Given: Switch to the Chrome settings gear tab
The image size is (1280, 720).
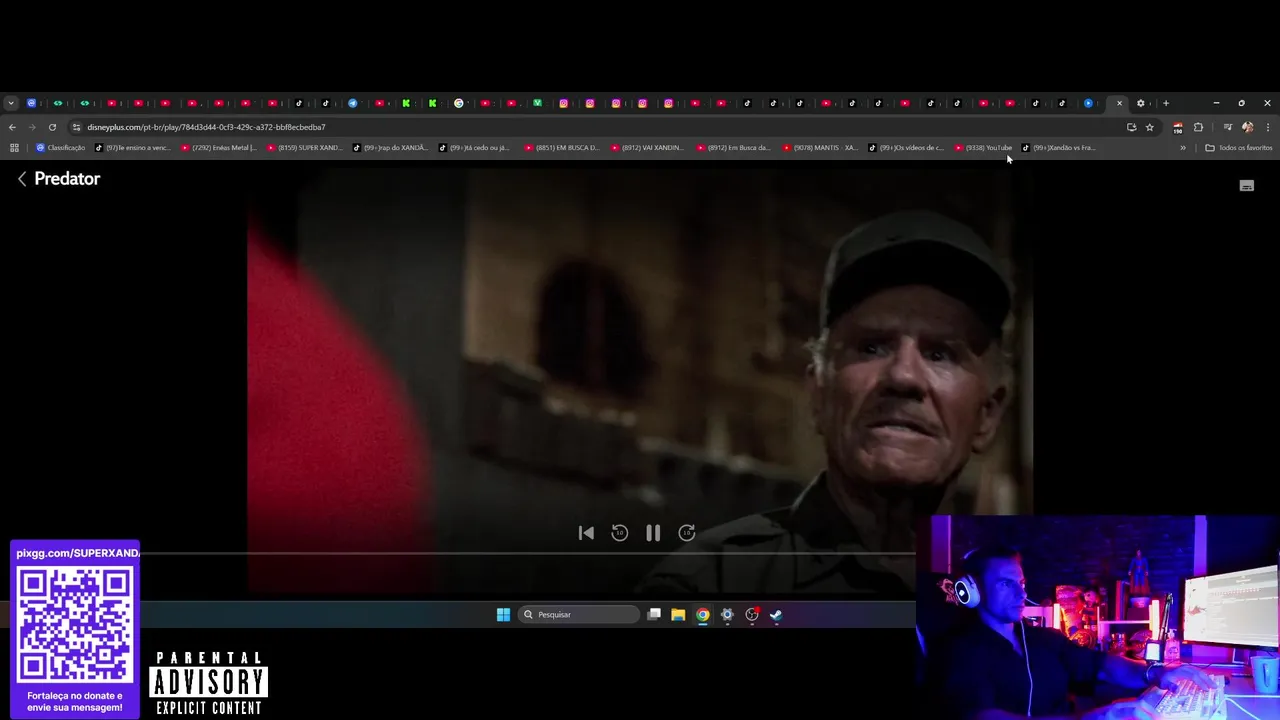Looking at the screenshot, I should (x=1141, y=103).
